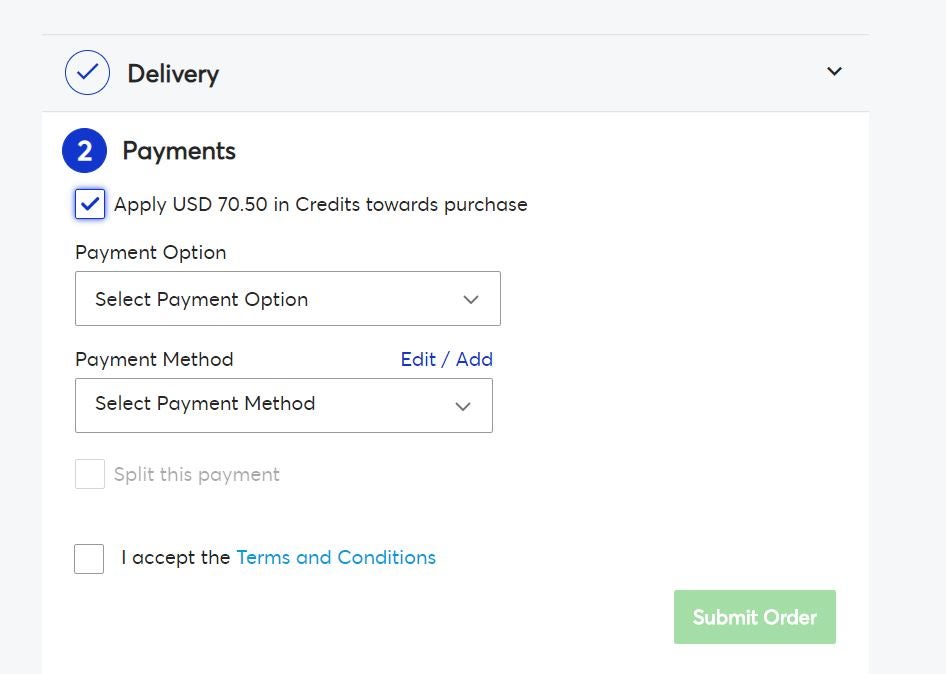Click the Delivery section heading text
The image size is (946, 674).
point(173,74)
